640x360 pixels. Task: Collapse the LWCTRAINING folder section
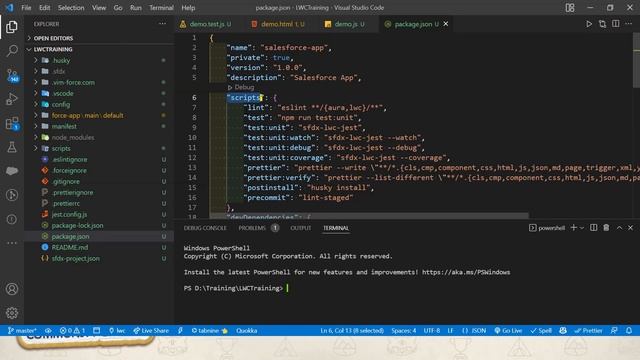(x=53, y=49)
